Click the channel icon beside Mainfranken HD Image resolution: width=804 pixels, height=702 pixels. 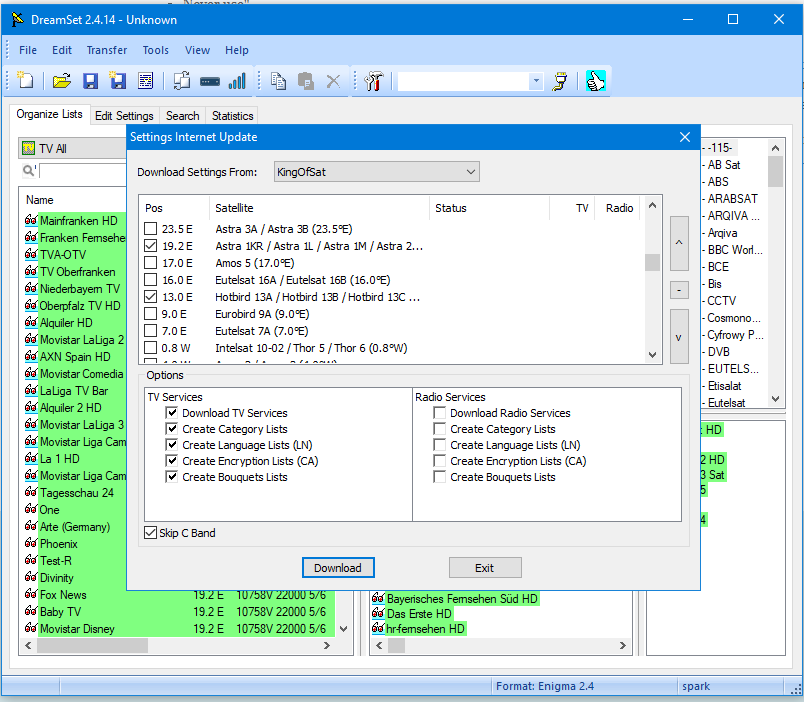31,220
